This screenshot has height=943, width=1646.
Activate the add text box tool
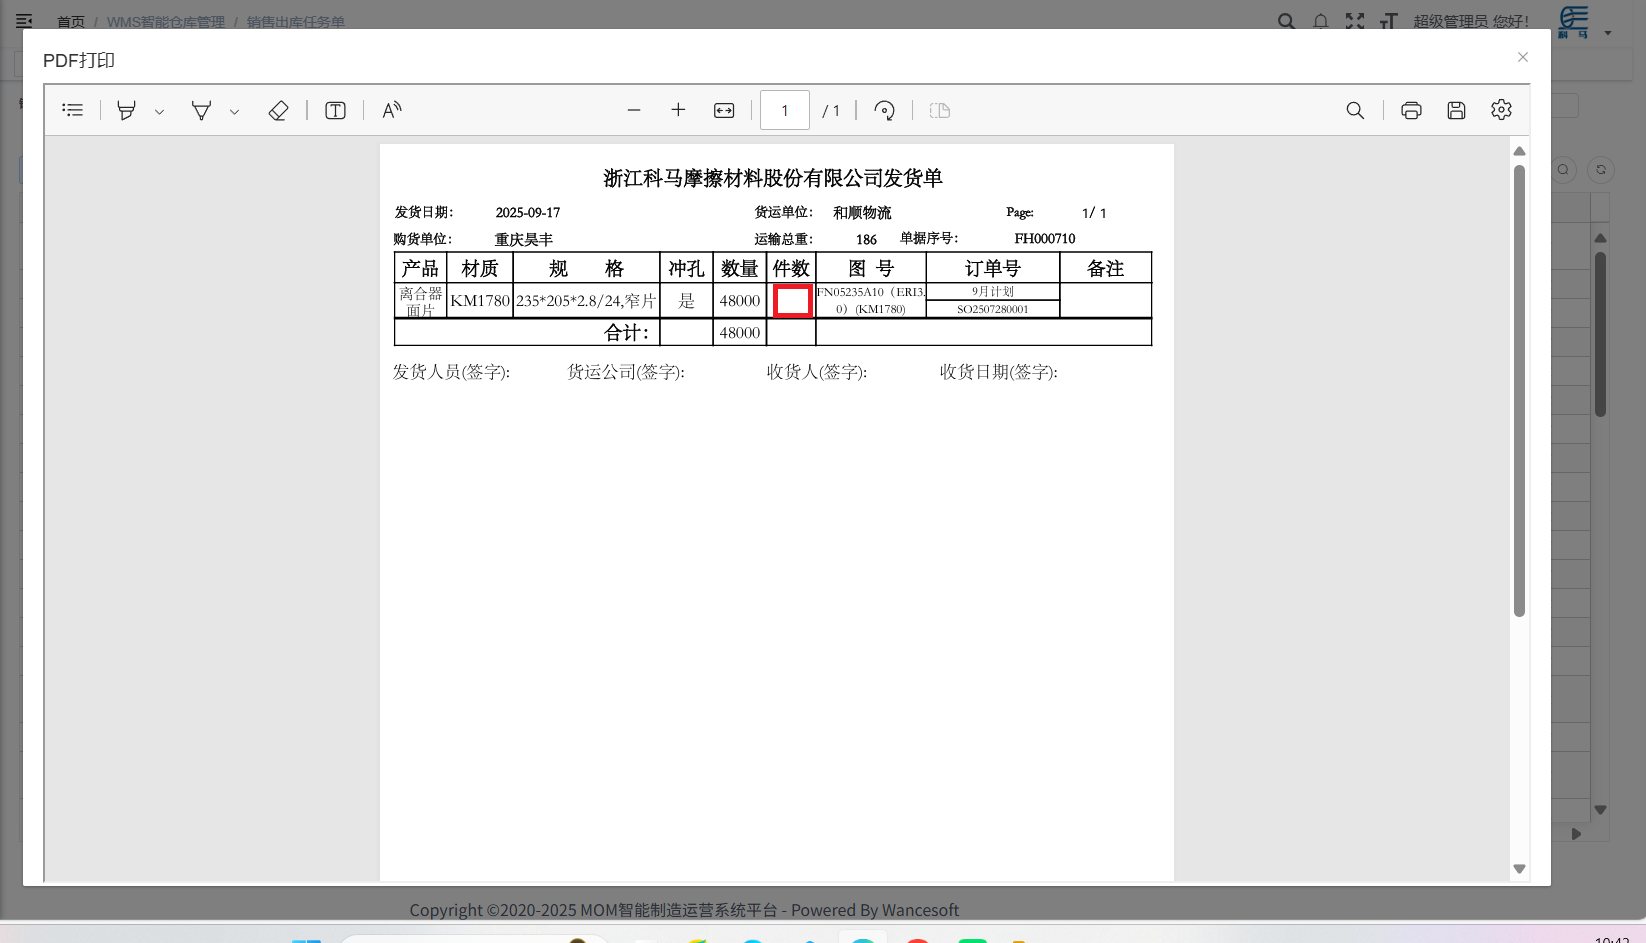[336, 110]
